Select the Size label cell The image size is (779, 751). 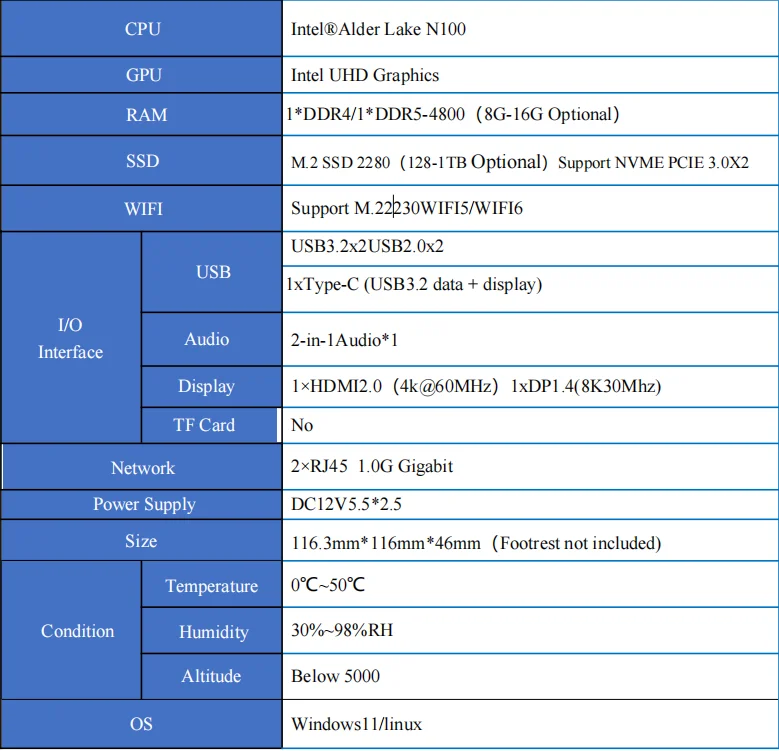pos(142,541)
